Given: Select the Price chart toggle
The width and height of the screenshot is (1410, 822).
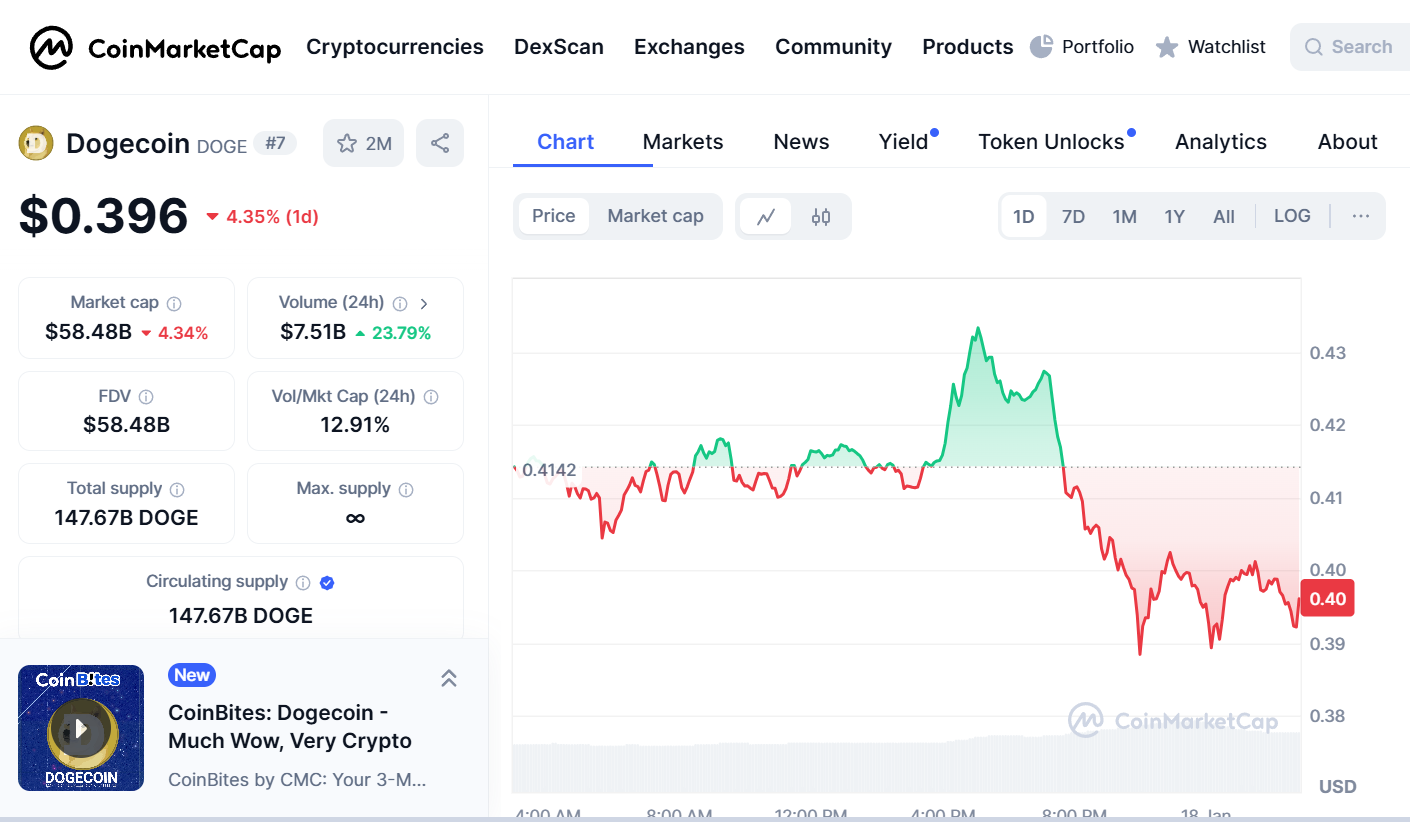Looking at the screenshot, I should pos(553,216).
